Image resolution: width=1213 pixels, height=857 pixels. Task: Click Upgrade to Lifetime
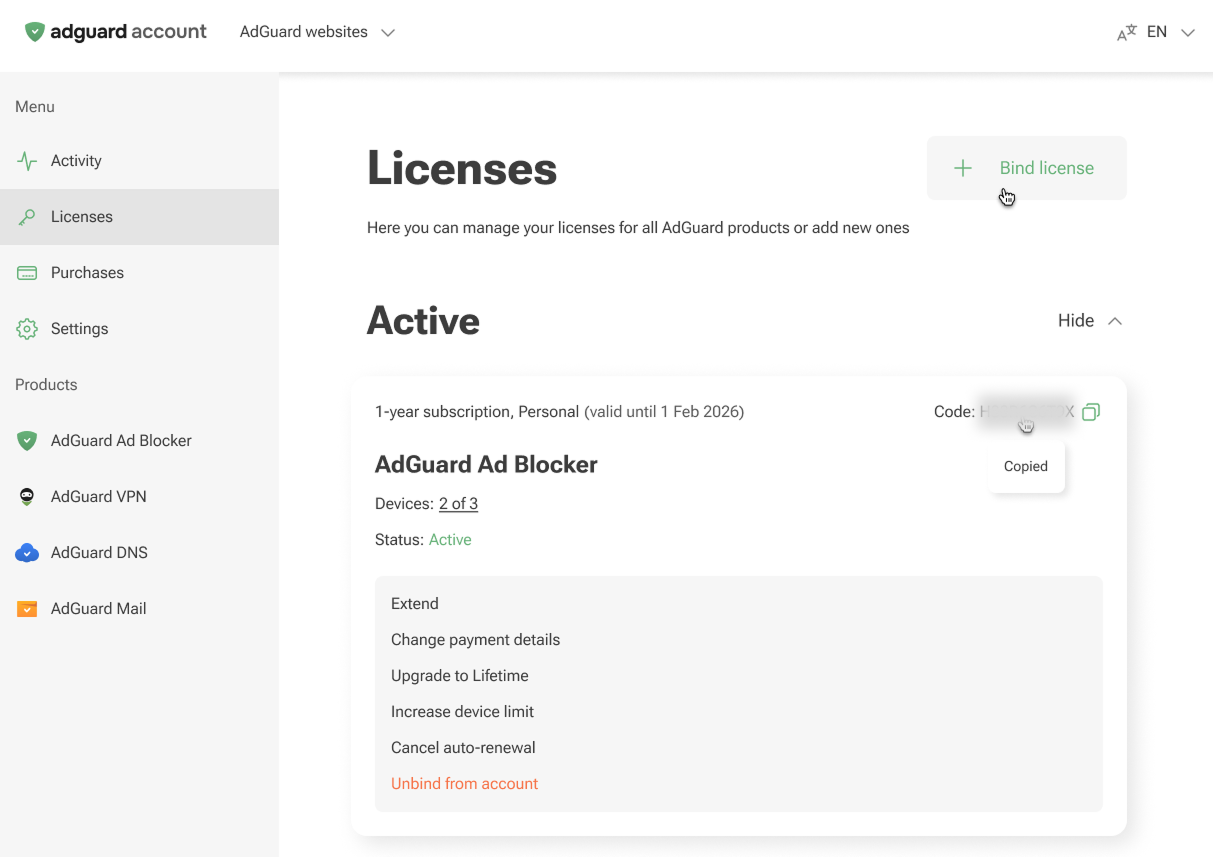[x=460, y=676]
